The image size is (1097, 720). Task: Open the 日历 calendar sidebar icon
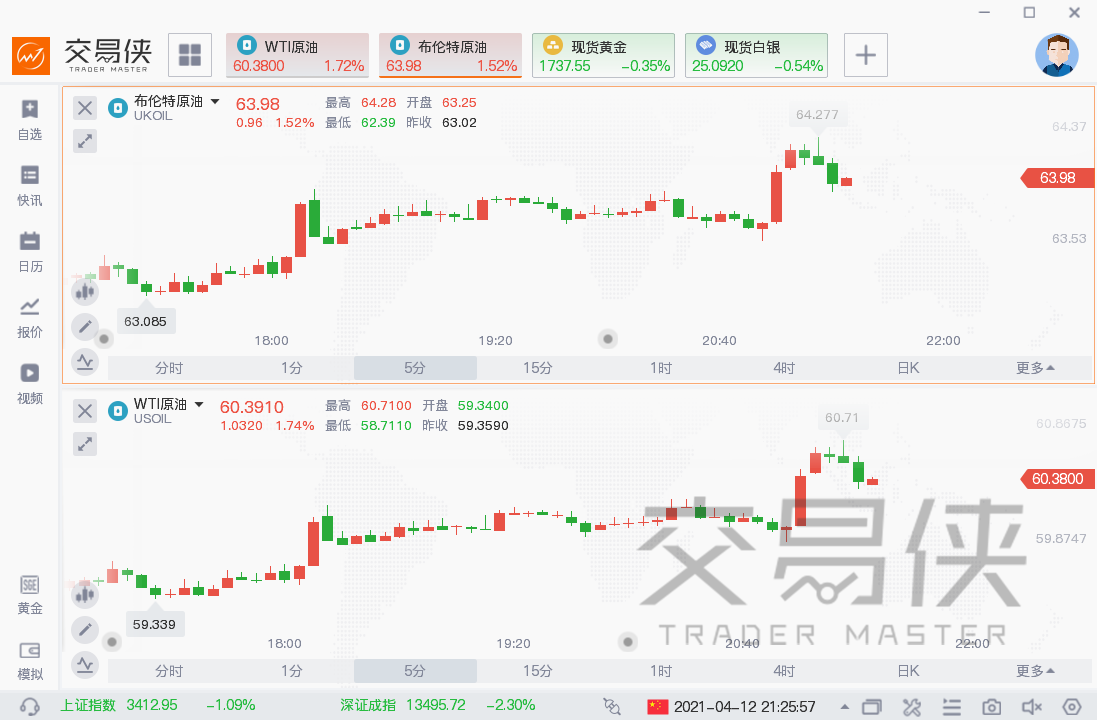[x=29, y=252]
